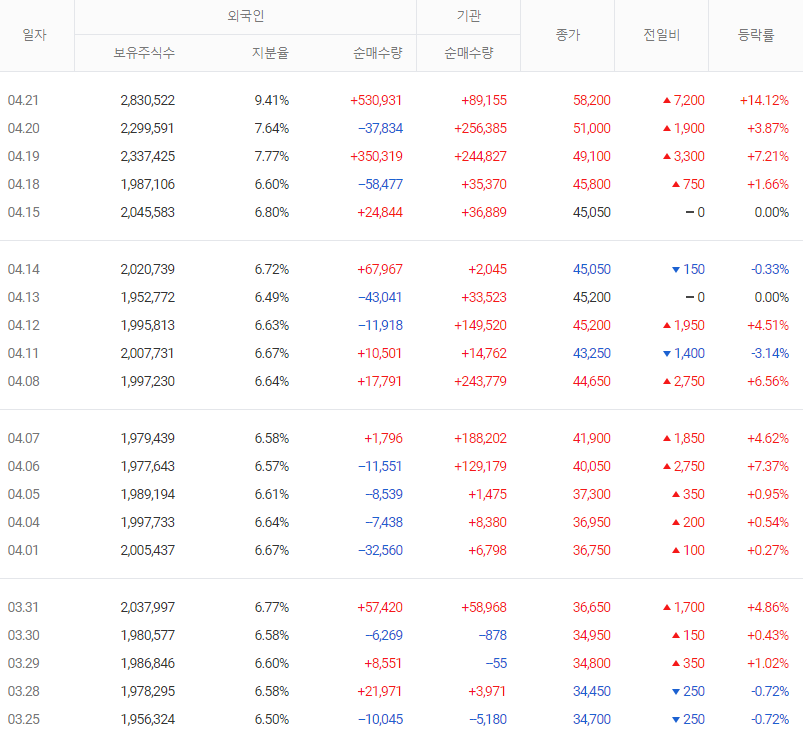
Task: Select the 04.08 date cell
Action: coord(23,381)
